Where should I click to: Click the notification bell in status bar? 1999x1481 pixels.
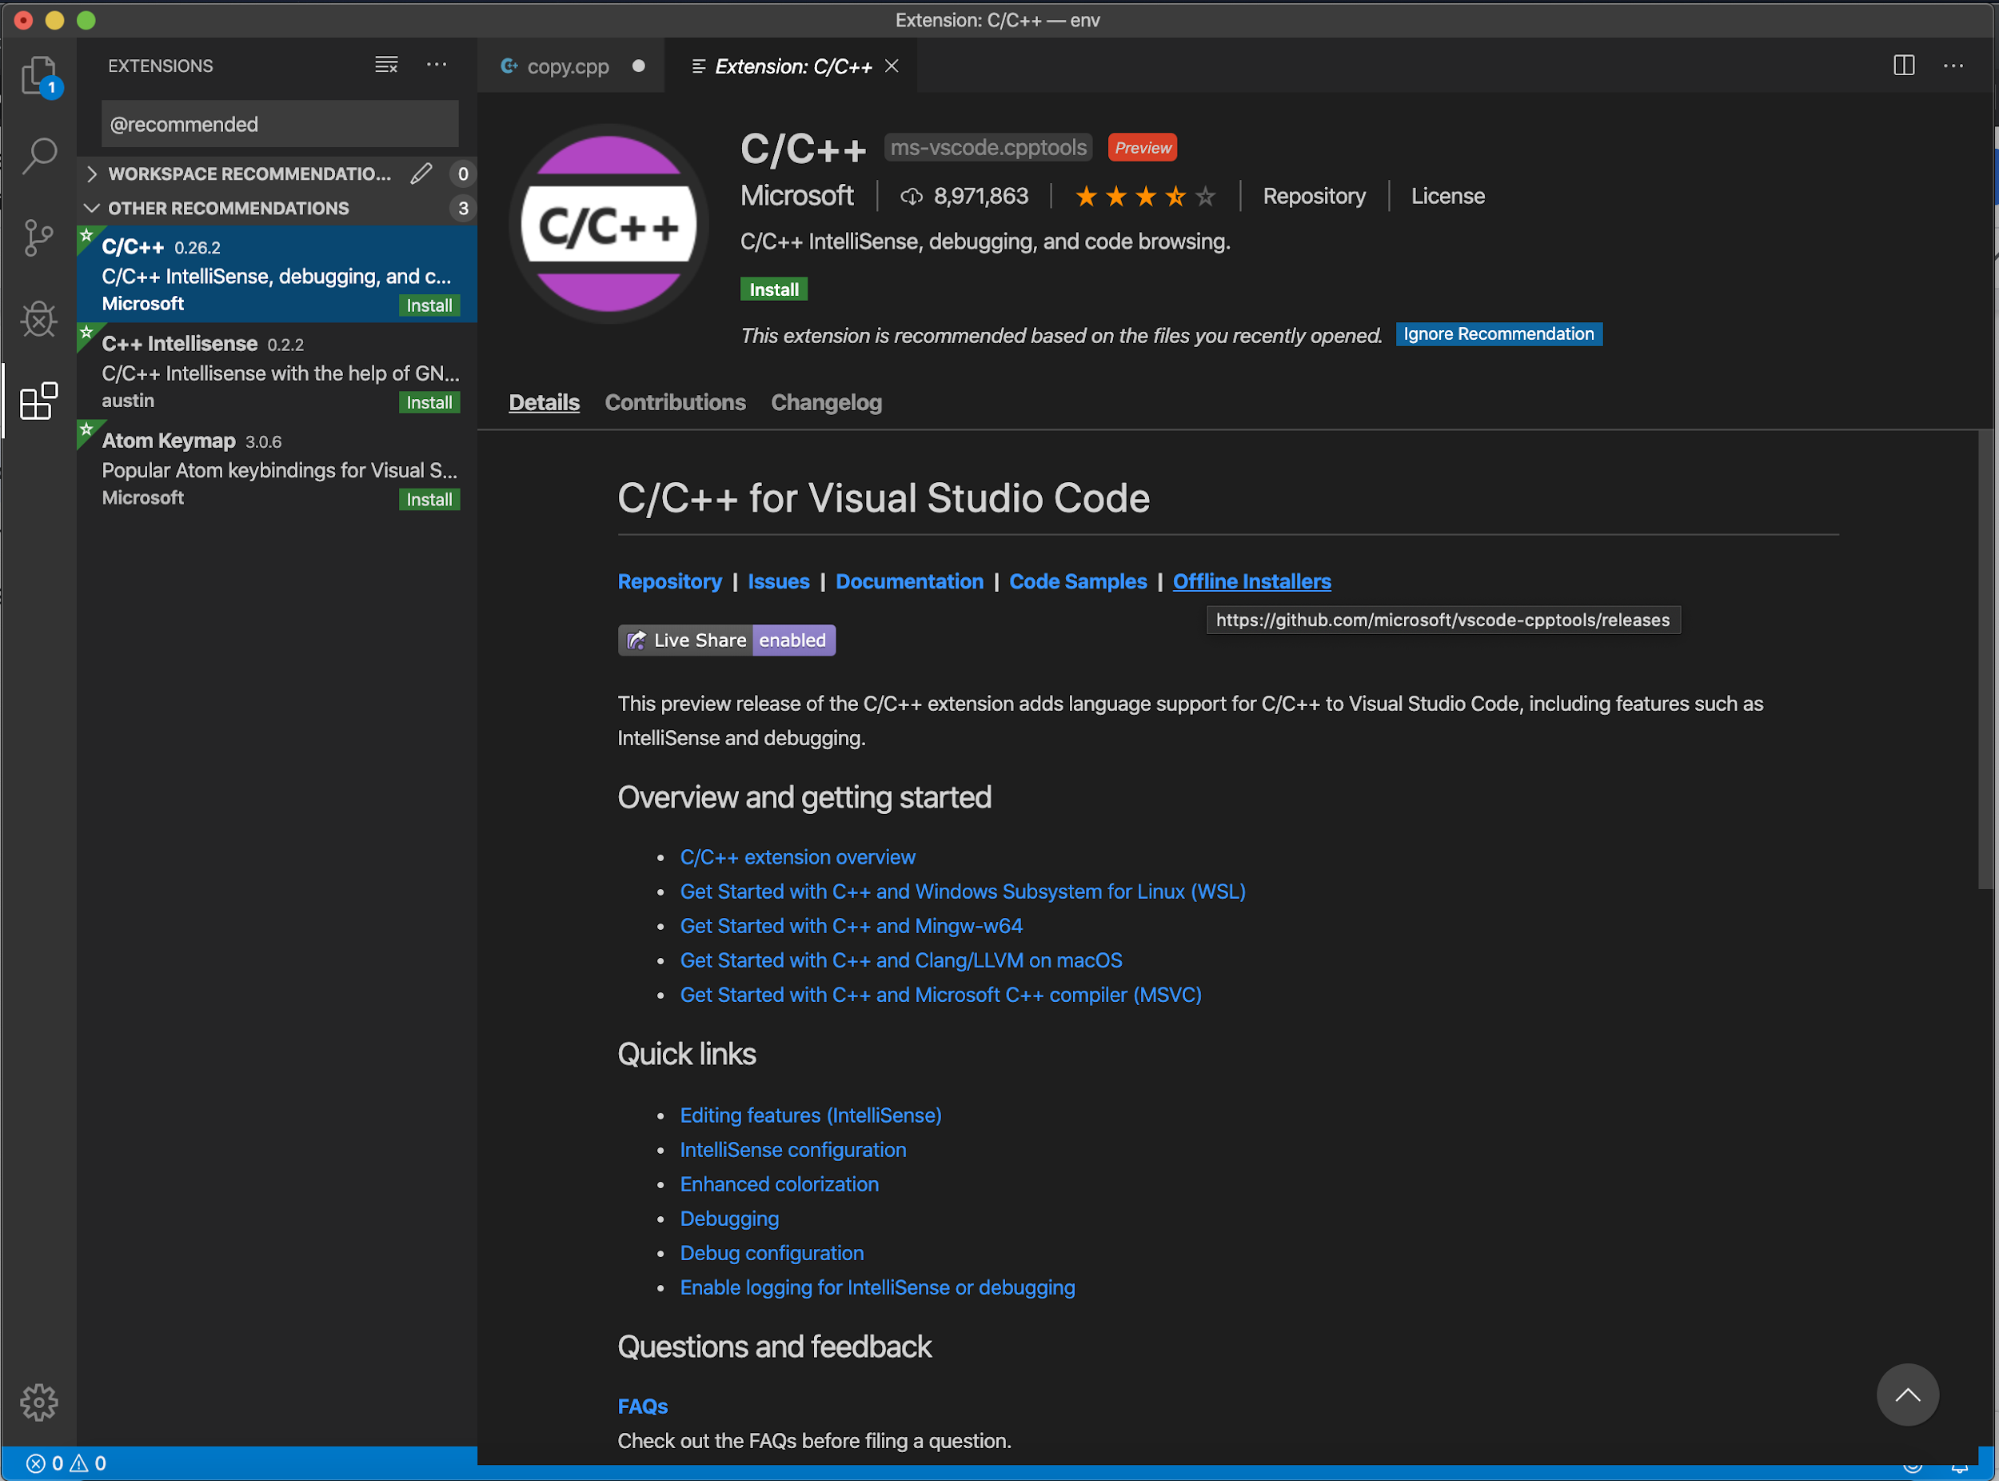click(1959, 1465)
